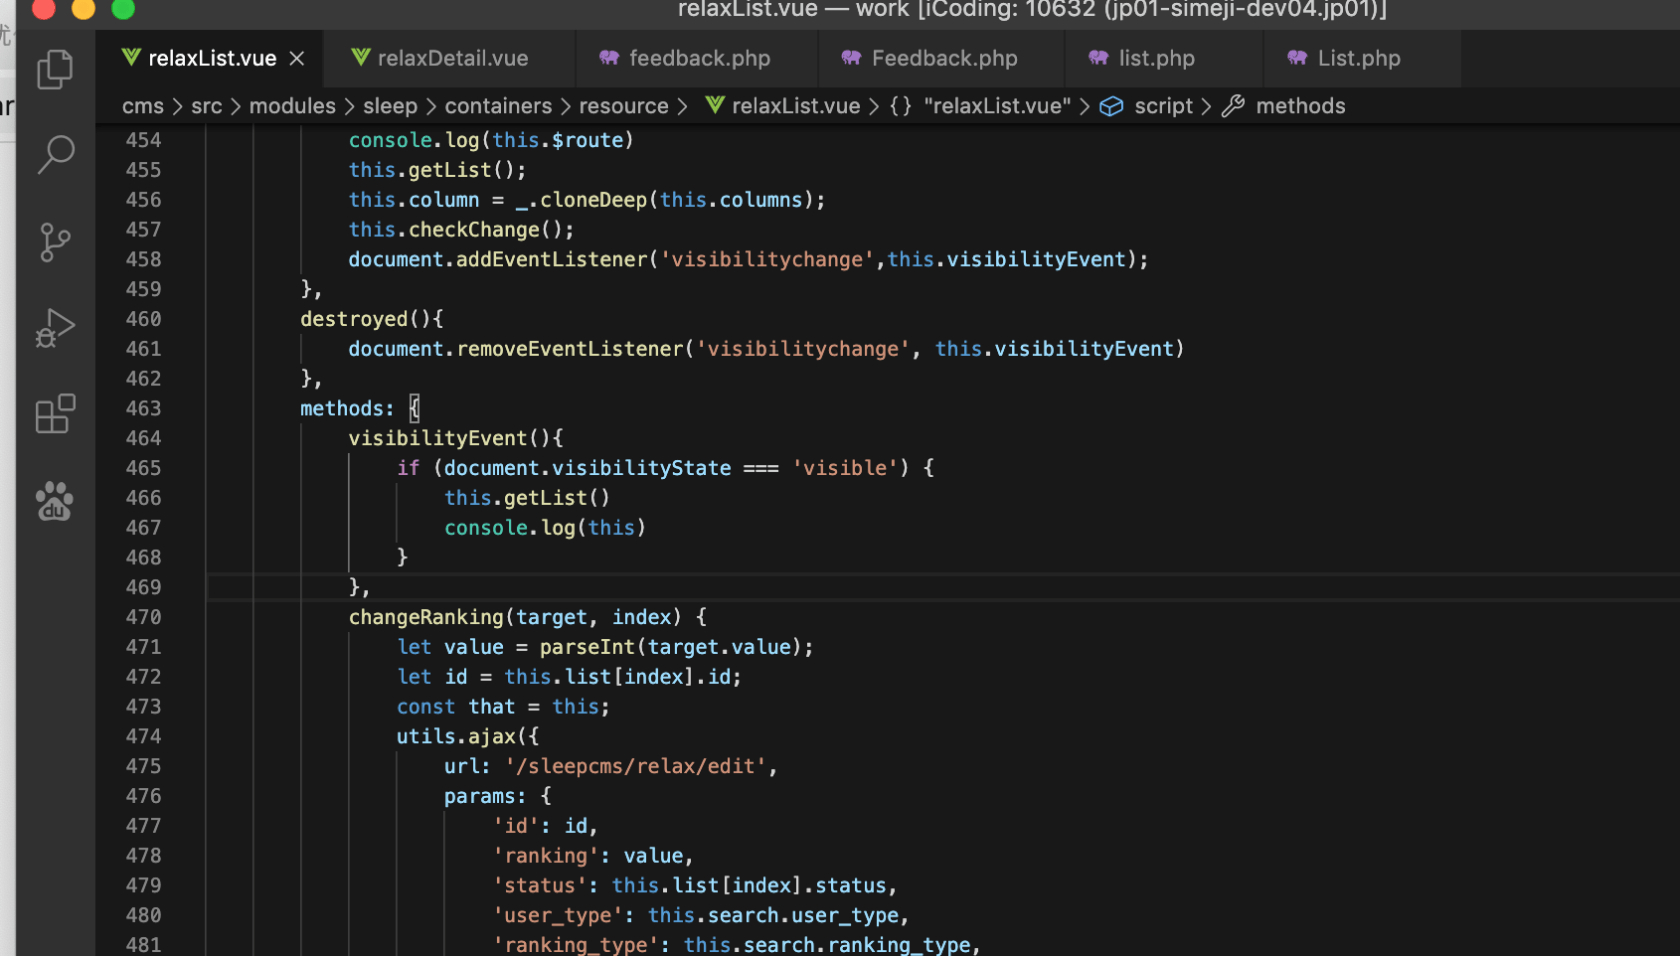Click the resource breadcrumb segment
1680x956 pixels.
[x=623, y=106]
